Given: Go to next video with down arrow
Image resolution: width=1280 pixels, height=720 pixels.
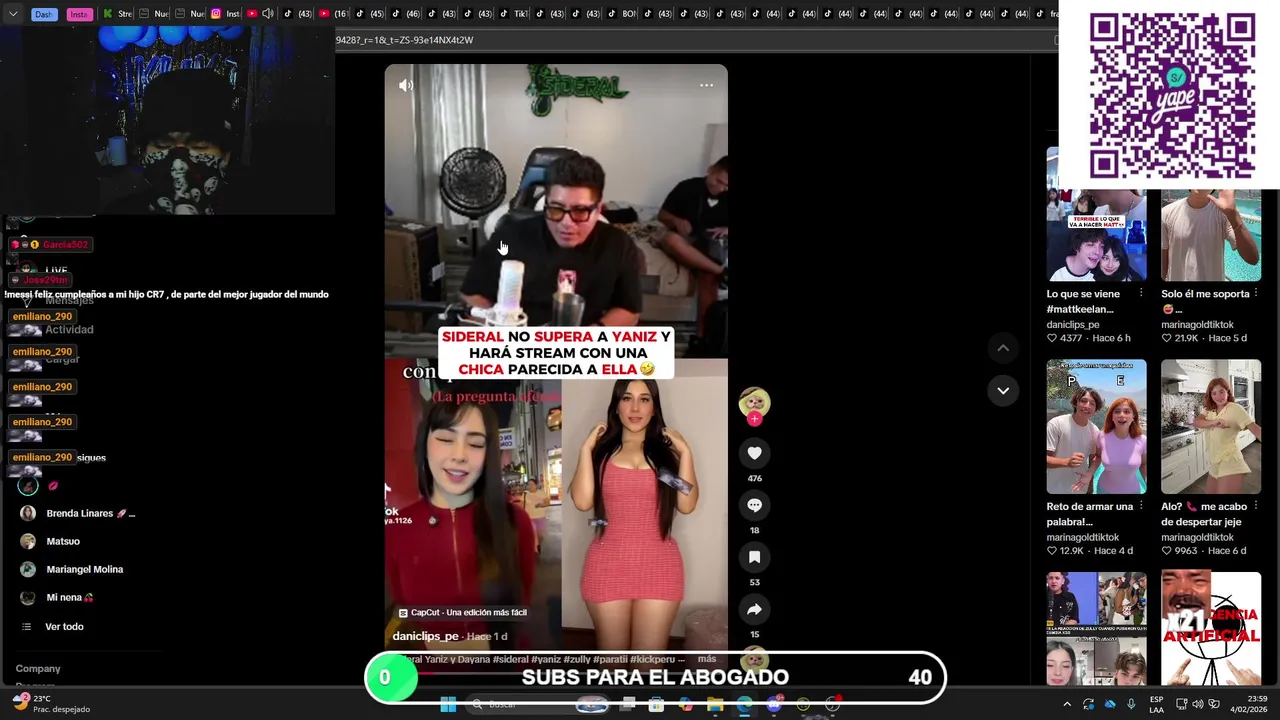Looking at the screenshot, I should [1003, 390].
